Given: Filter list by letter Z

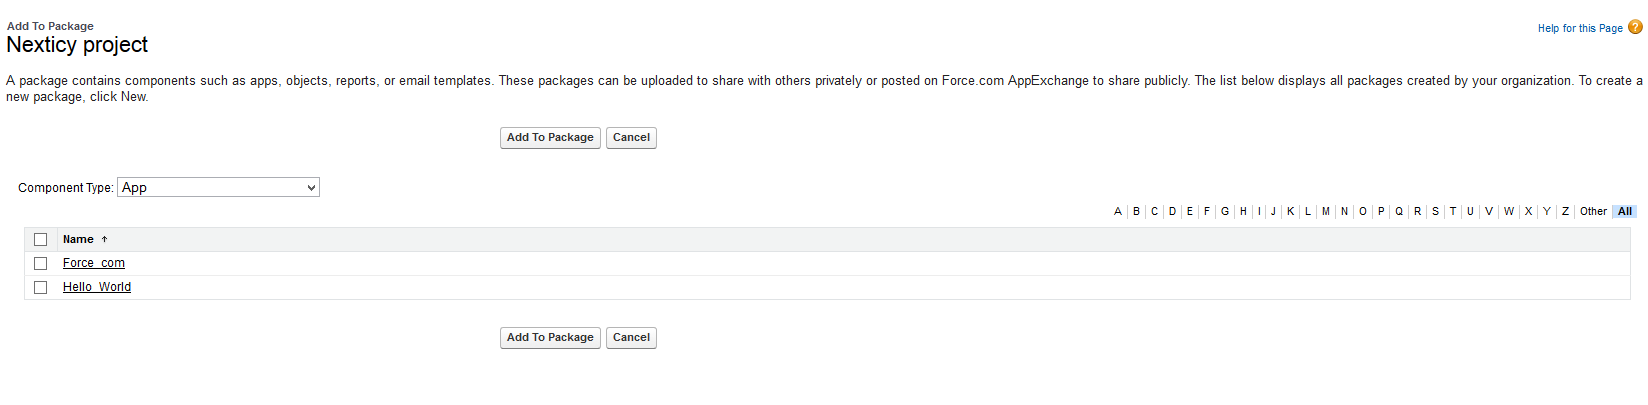Looking at the screenshot, I should click(x=1565, y=212).
